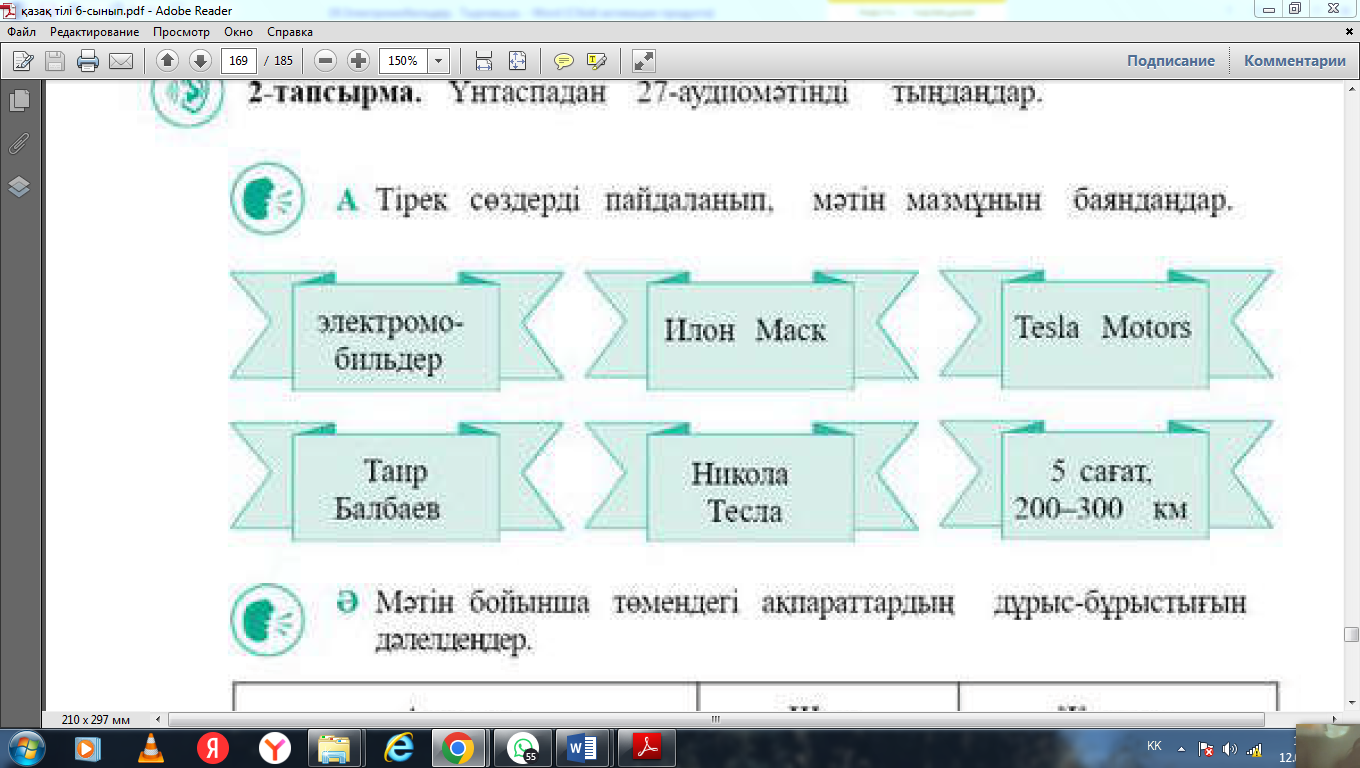Click the convert/edit PDF online icon
The image size is (1360, 768).
coord(22,61)
